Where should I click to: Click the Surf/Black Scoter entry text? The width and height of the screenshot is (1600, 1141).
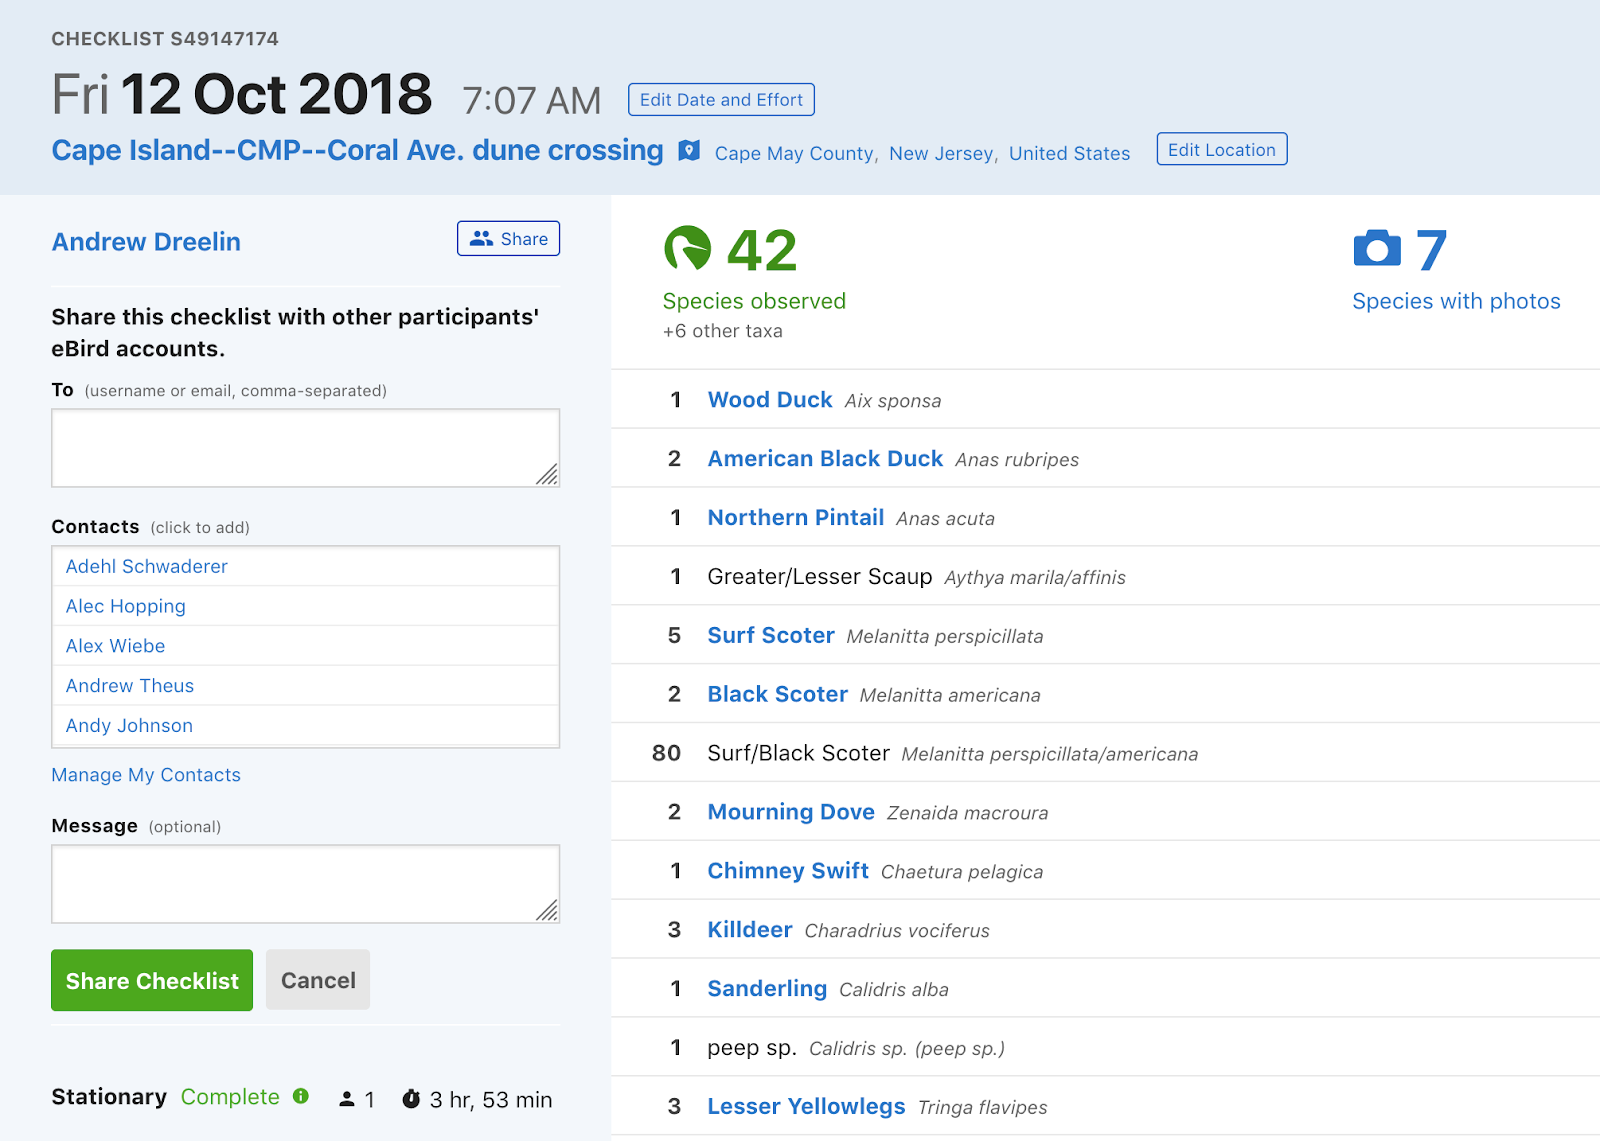(x=798, y=753)
